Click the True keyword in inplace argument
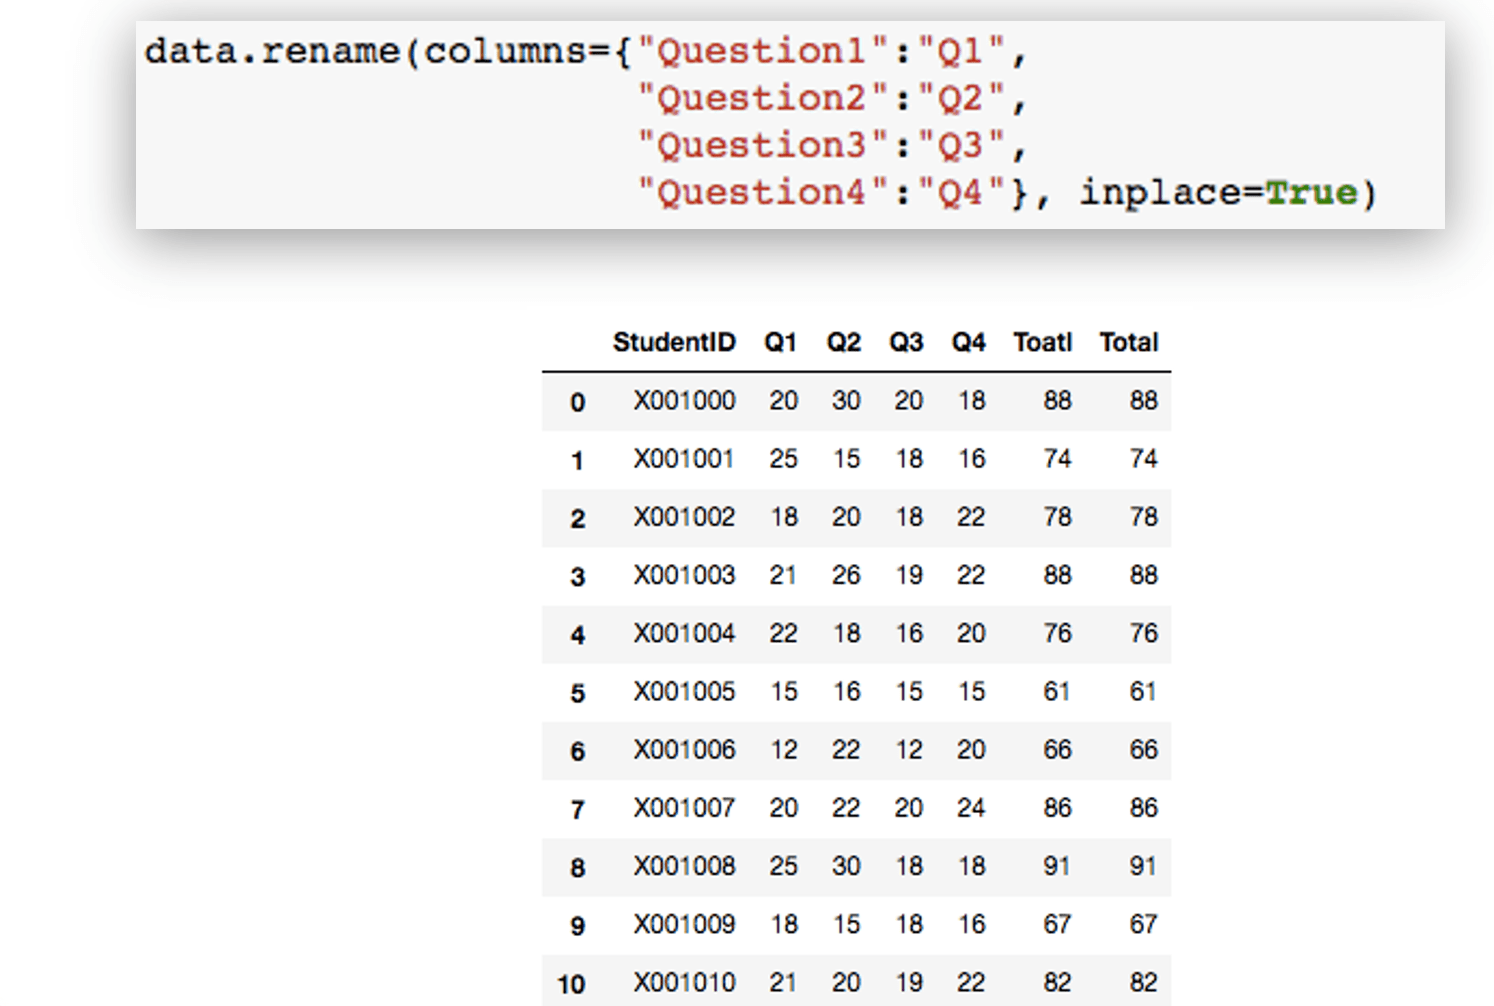This screenshot has height=1006, width=1494. tap(1311, 192)
